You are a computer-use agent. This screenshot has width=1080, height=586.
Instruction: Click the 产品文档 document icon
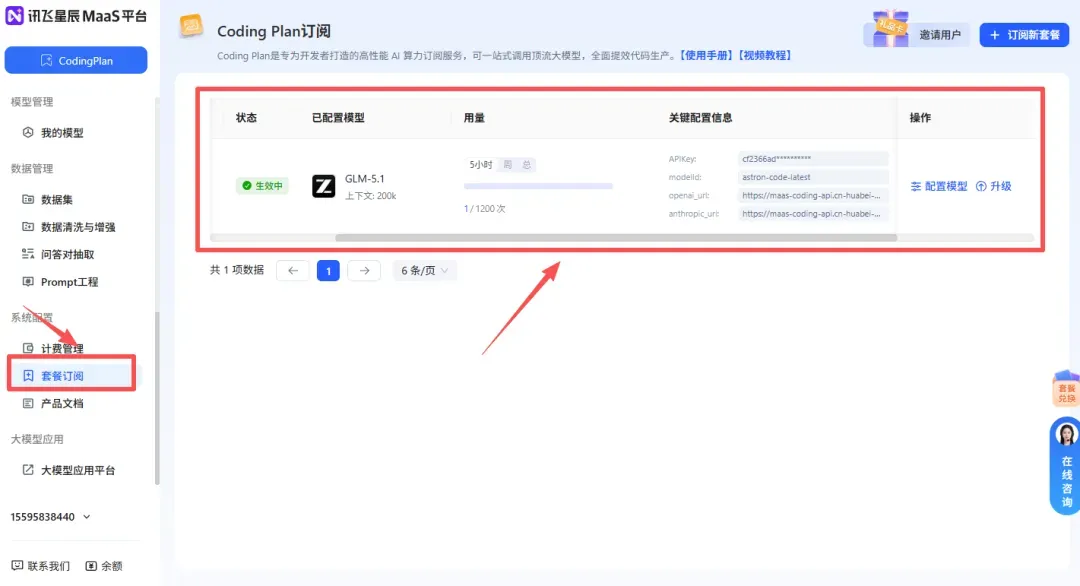tap(28, 403)
